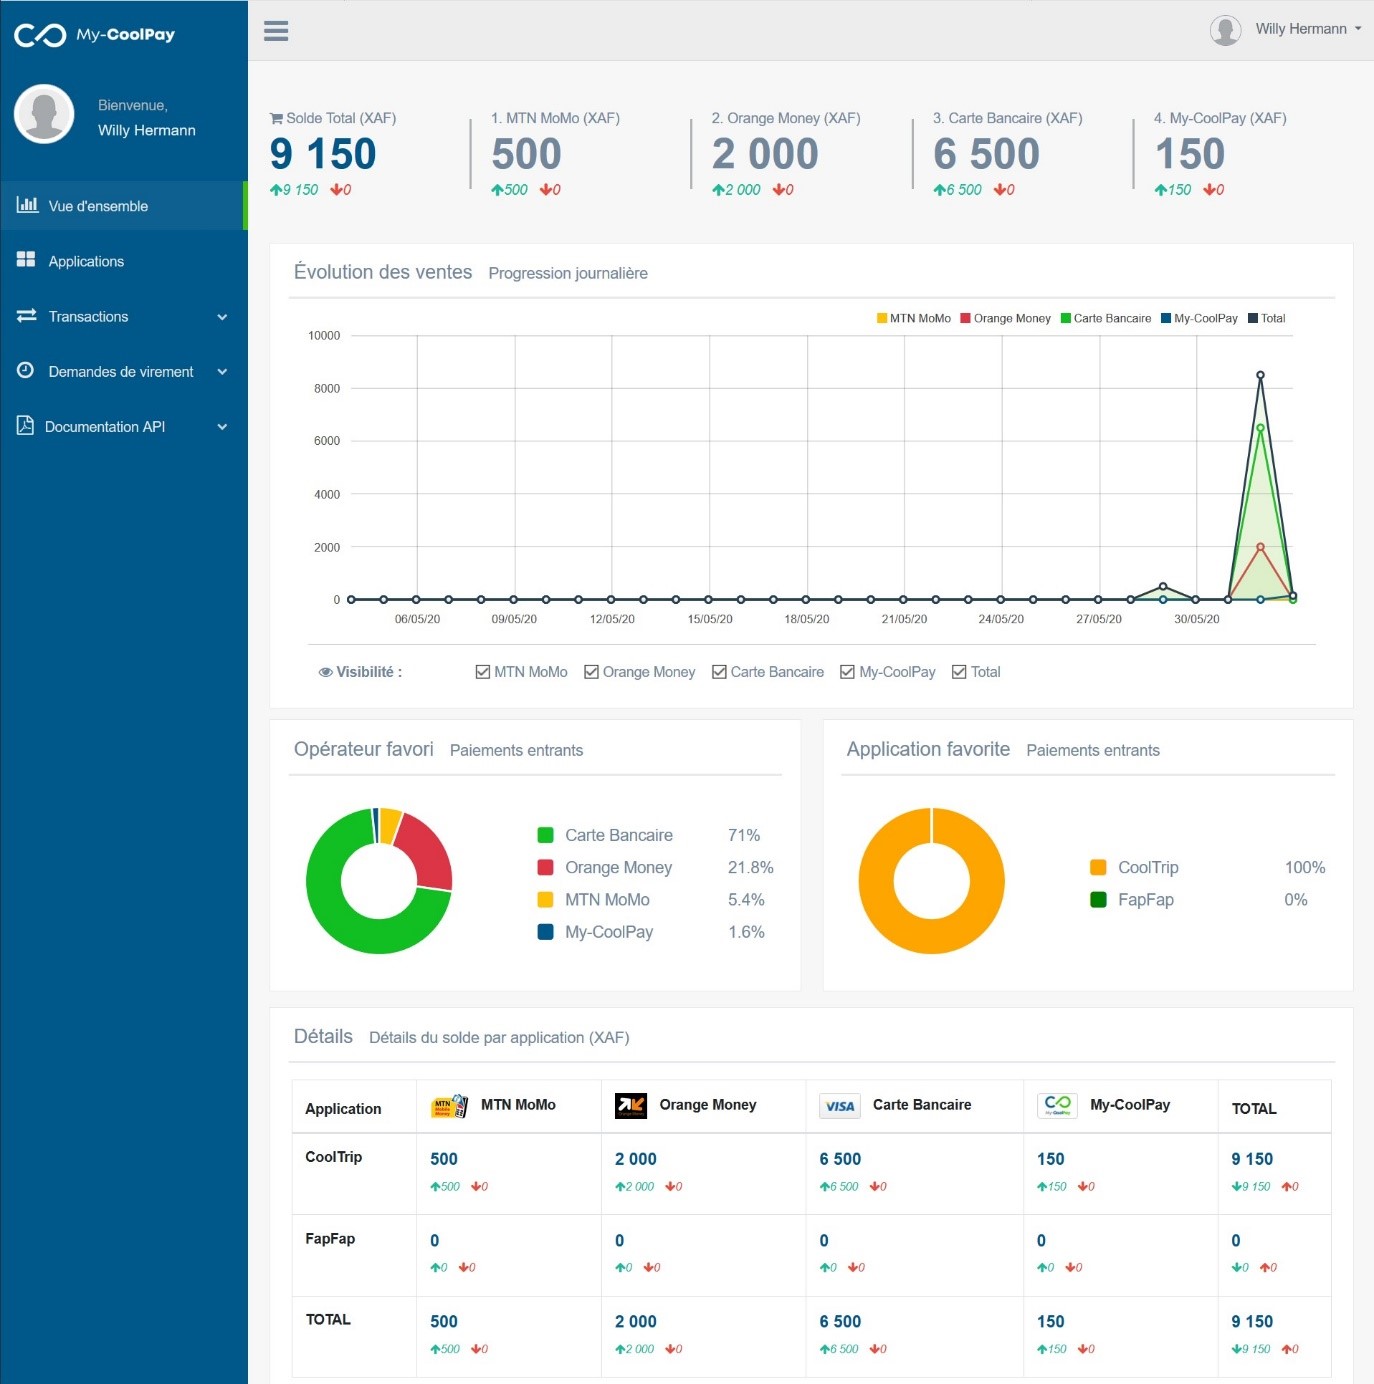Click the Applications grid icon
The width and height of the screenshot is (1374, 1384).
(26, 260)
